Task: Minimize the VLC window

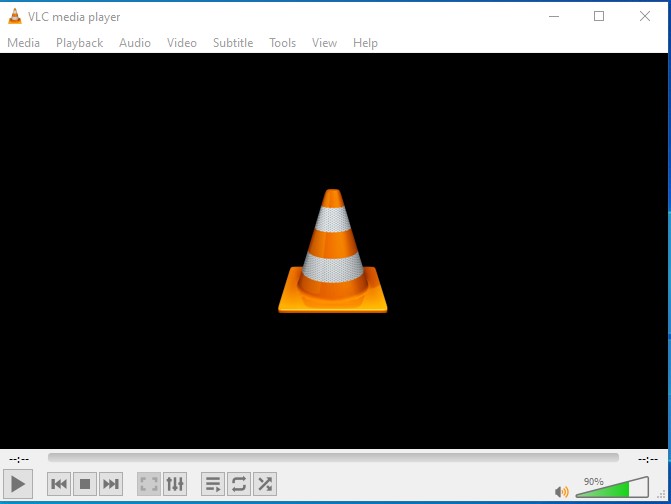Action: (x=554, y=16)
